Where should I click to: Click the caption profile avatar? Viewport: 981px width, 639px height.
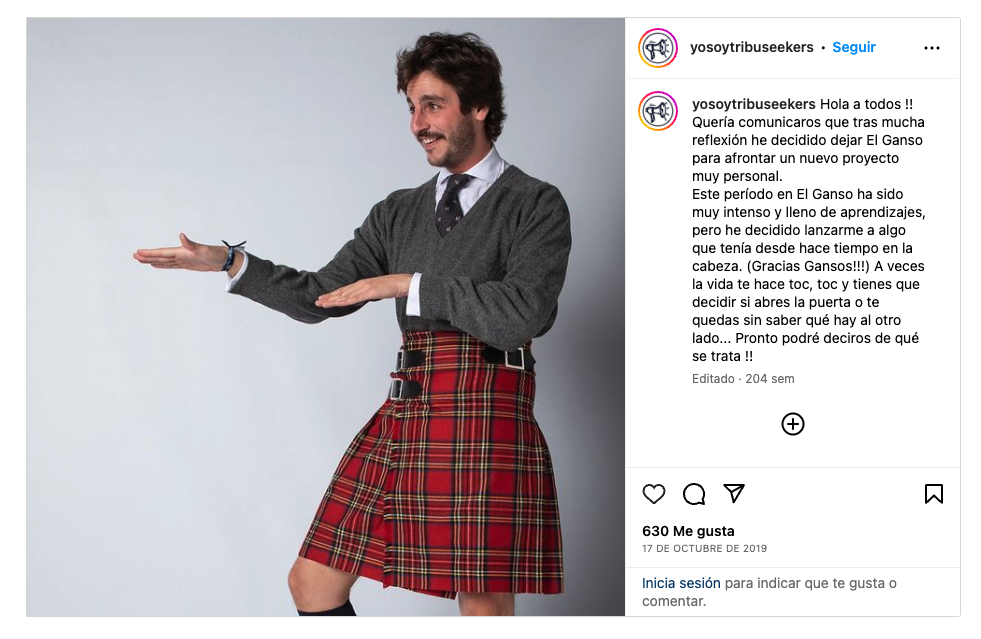pos(658,111)
